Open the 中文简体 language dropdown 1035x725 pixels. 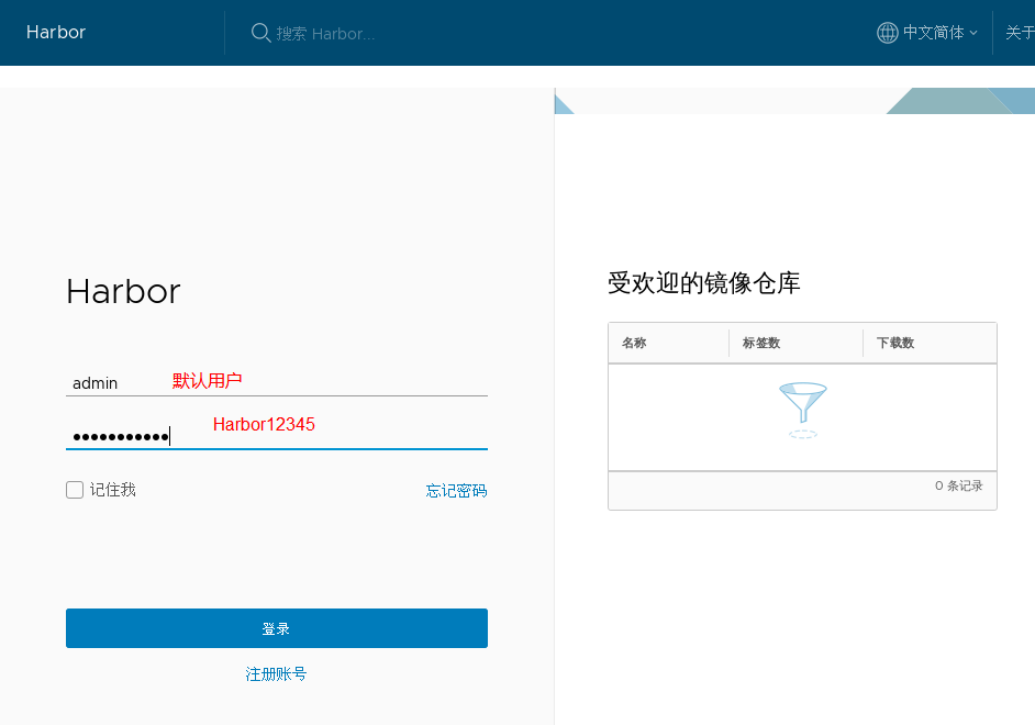933,33
